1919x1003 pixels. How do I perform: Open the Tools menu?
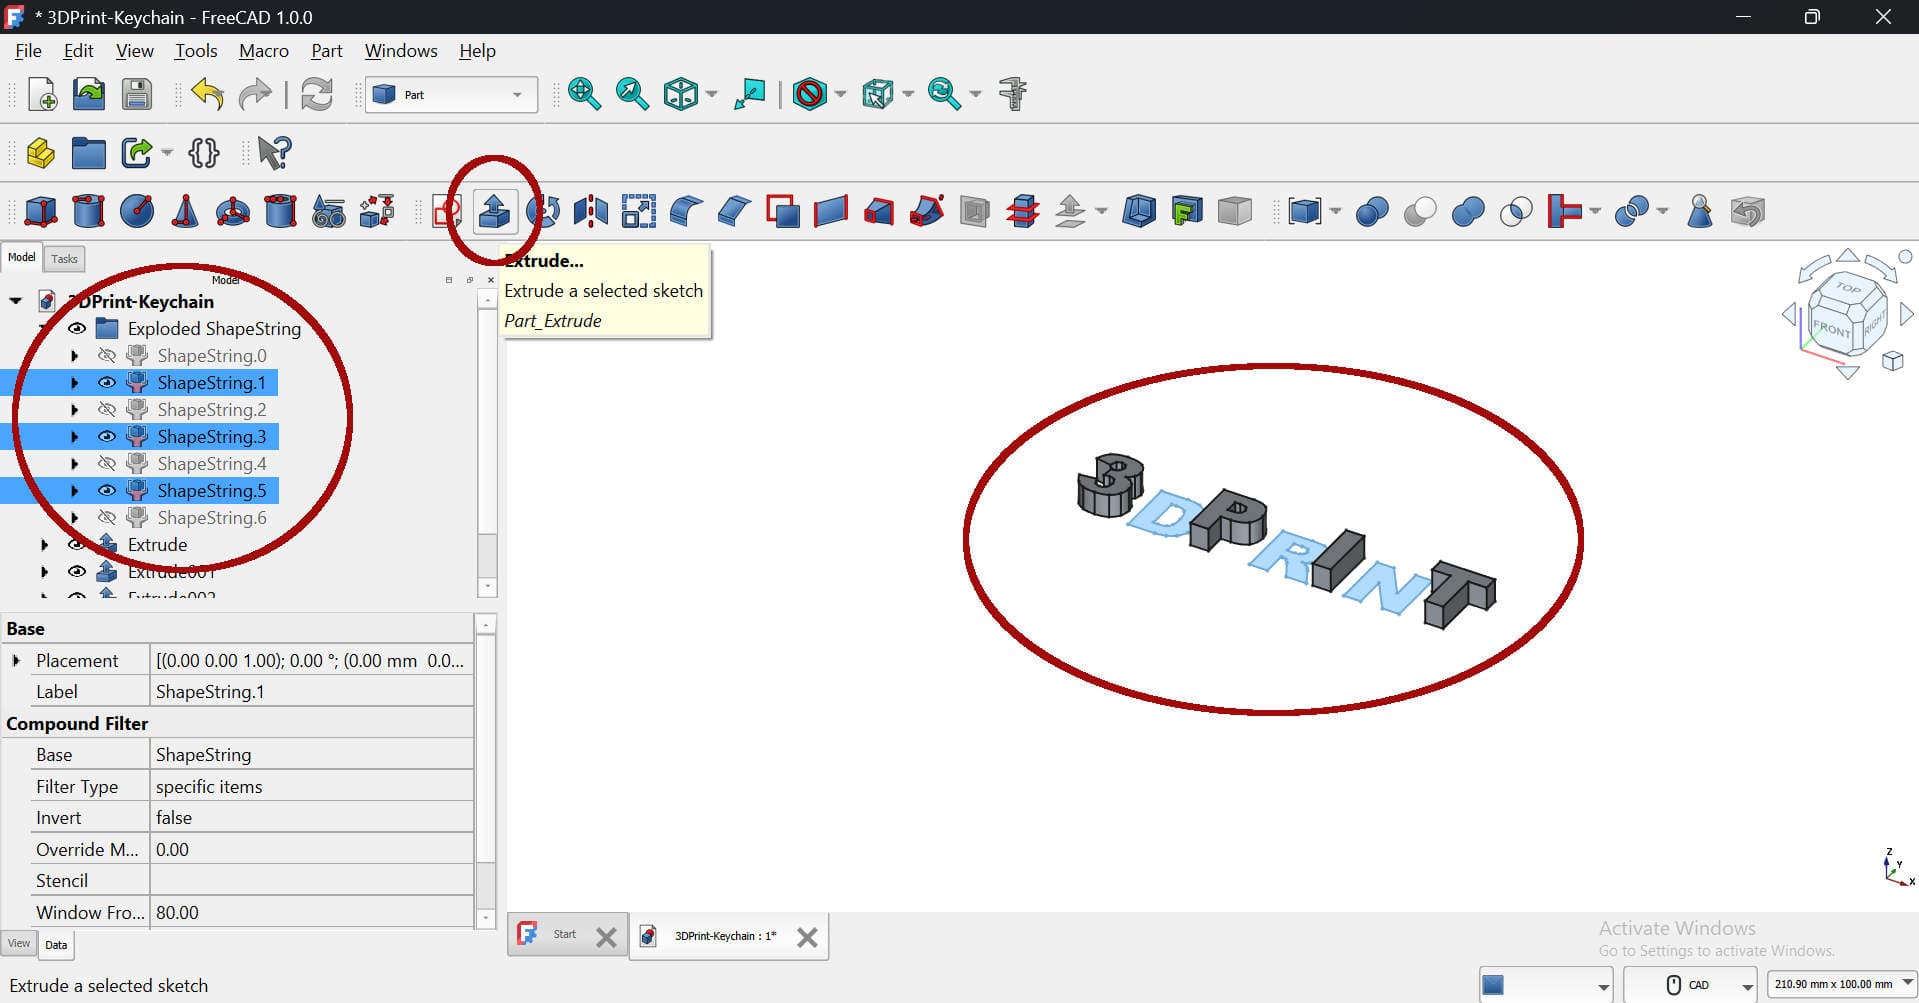point(196,51)
